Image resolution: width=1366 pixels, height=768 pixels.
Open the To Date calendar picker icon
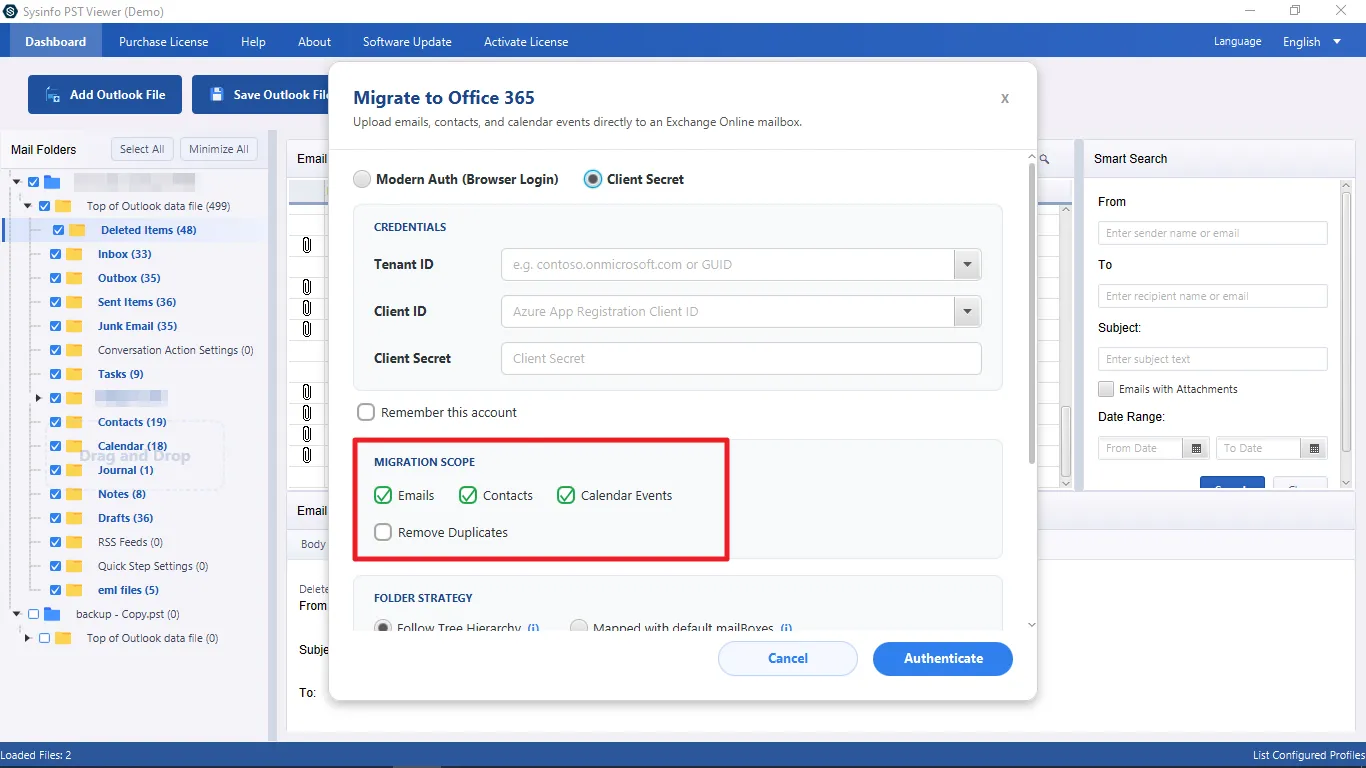[x=1314, y=449]
